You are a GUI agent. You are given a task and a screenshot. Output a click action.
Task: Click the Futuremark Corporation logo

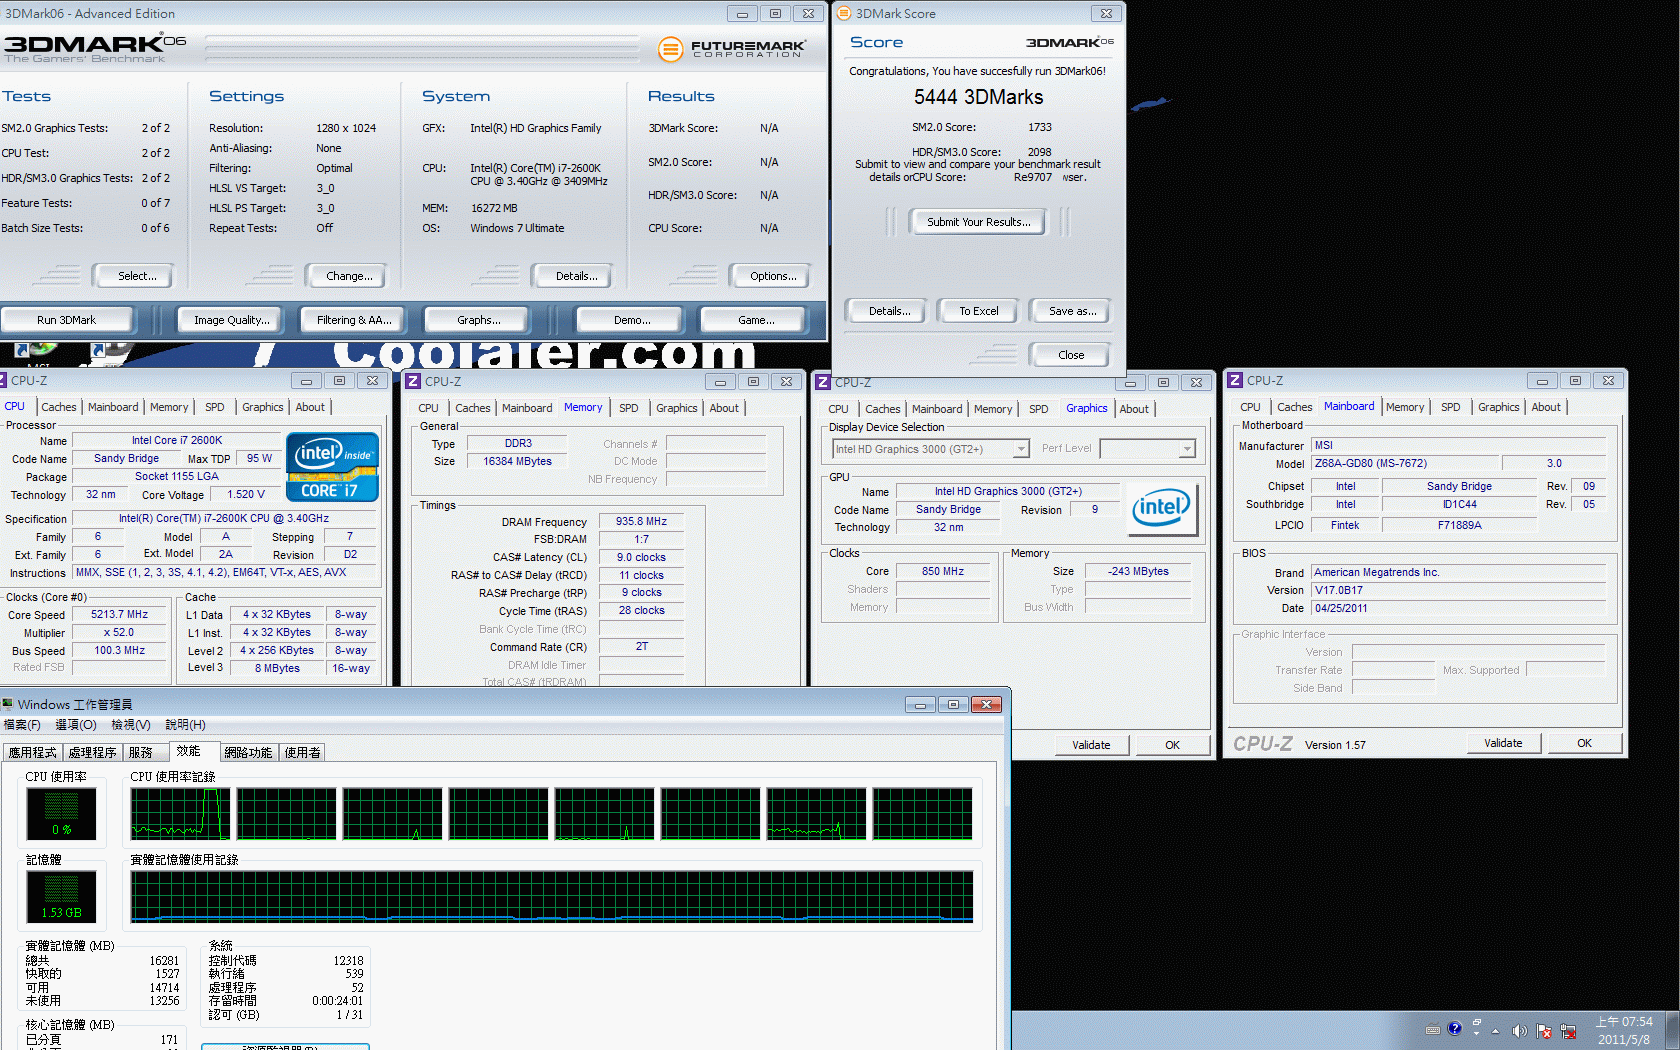(732, 48)
